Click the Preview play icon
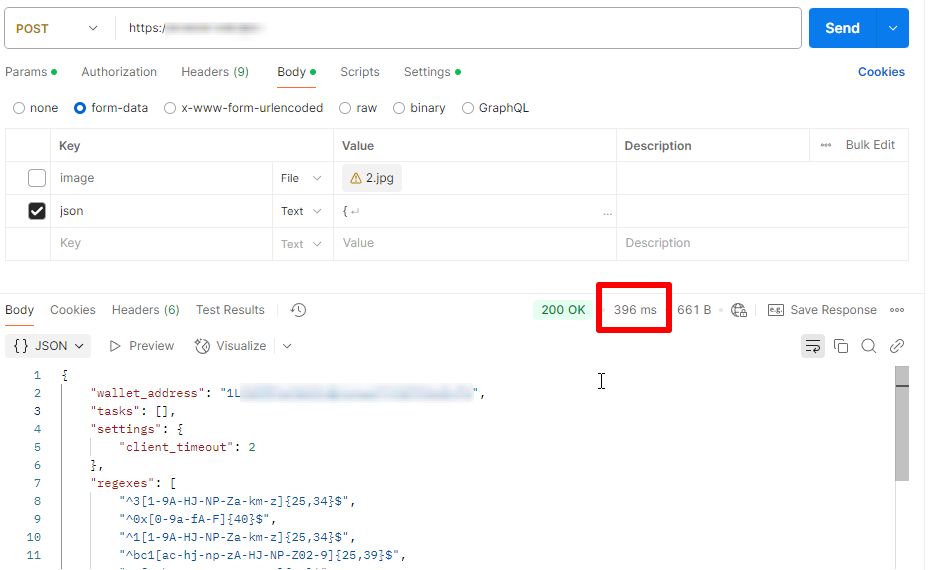937x570 pixels. point(115,346)
